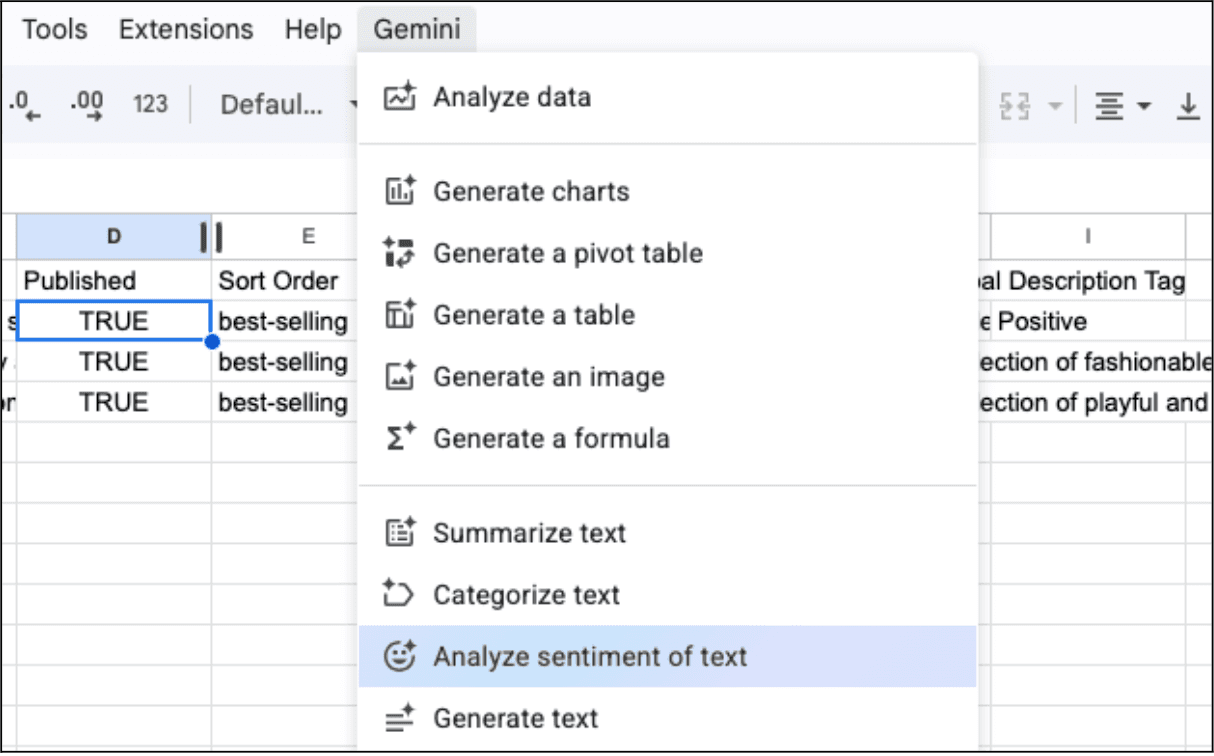Click the decrease decimal places icon

pyautogui.click(x=27, y=103)
